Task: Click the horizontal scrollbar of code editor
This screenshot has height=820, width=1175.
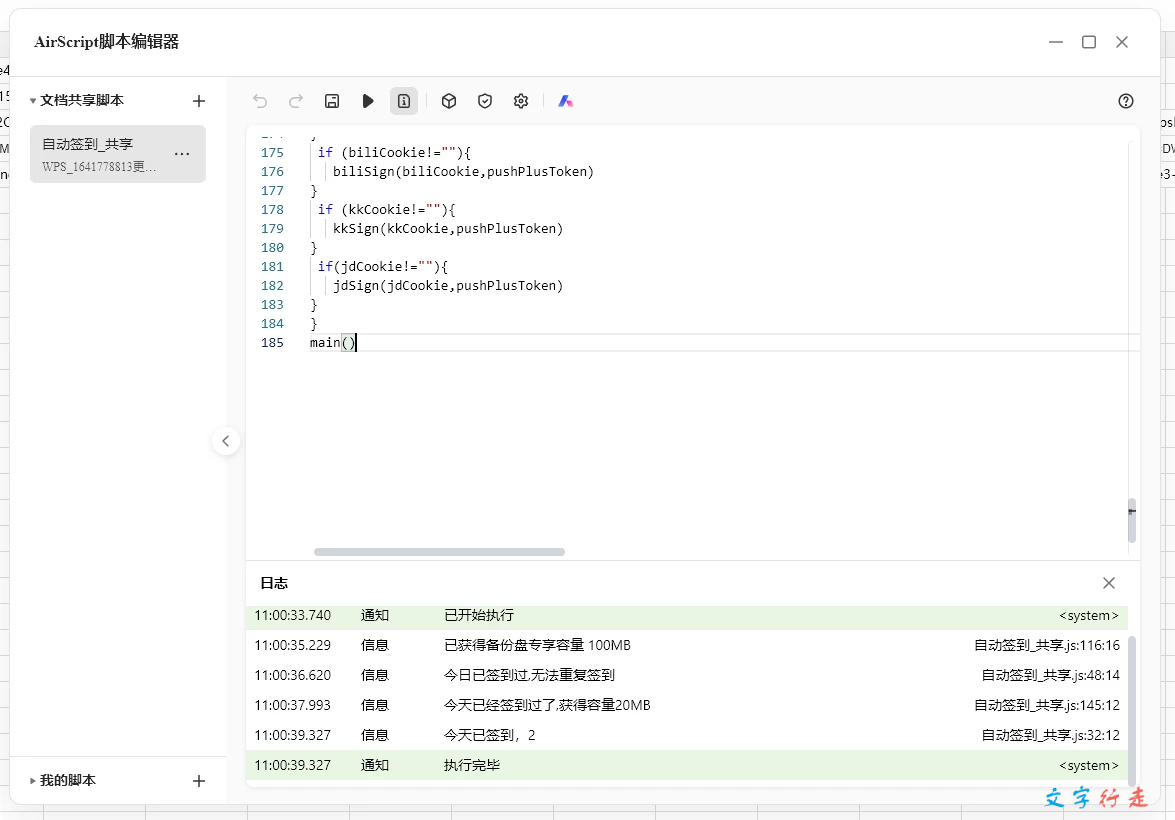Action: 439,552
